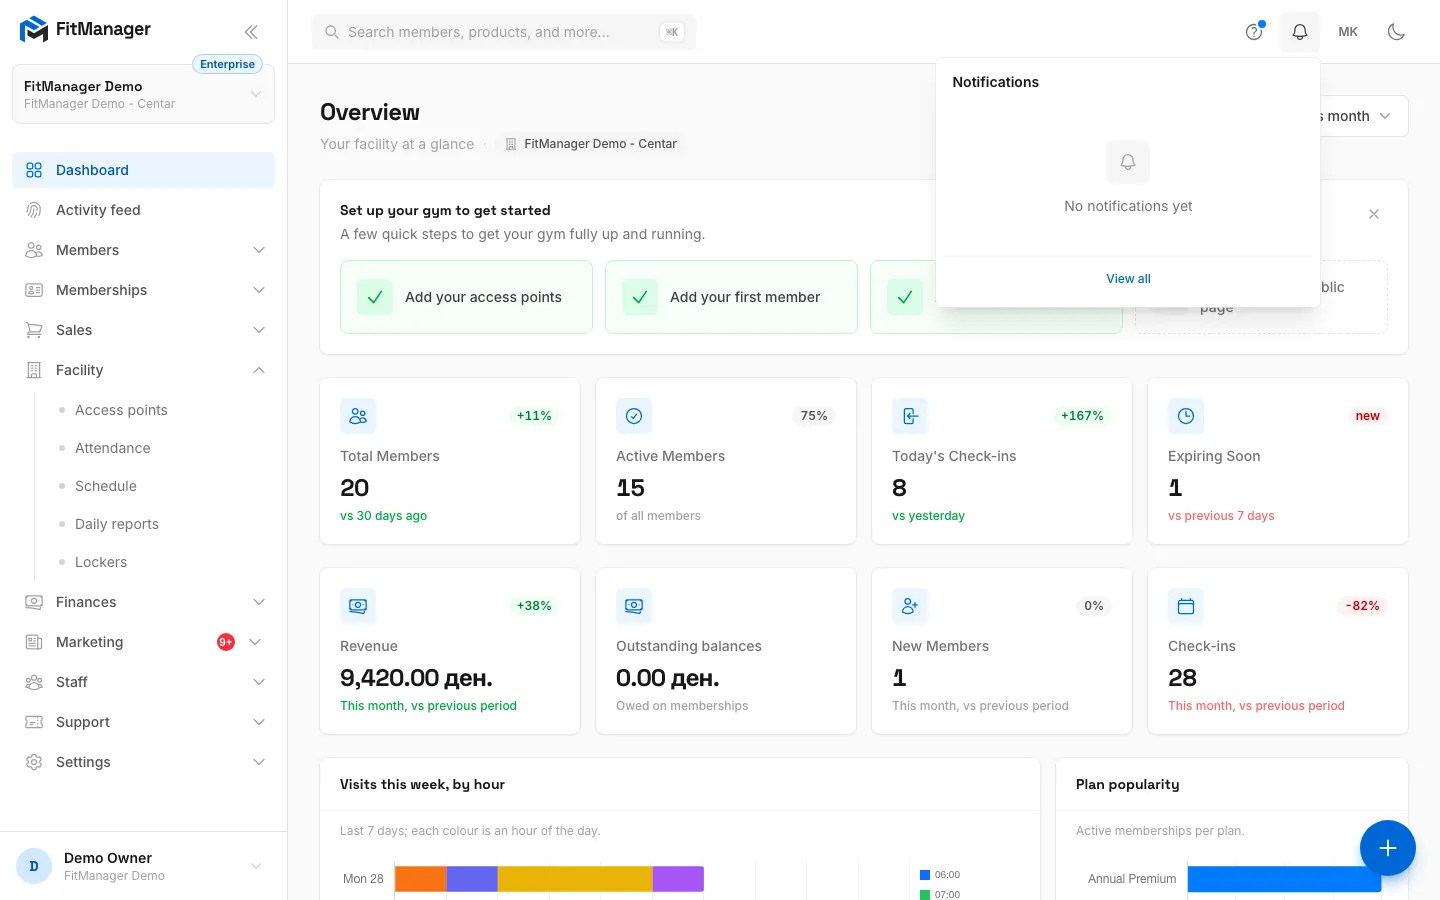Select Access points under Facility
The image size is (1440, 900).
pos(121,410)
